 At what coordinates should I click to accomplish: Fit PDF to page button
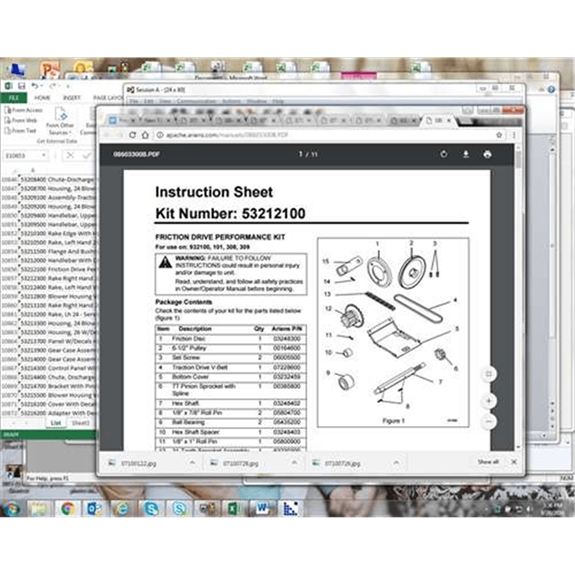coord(488,374)
